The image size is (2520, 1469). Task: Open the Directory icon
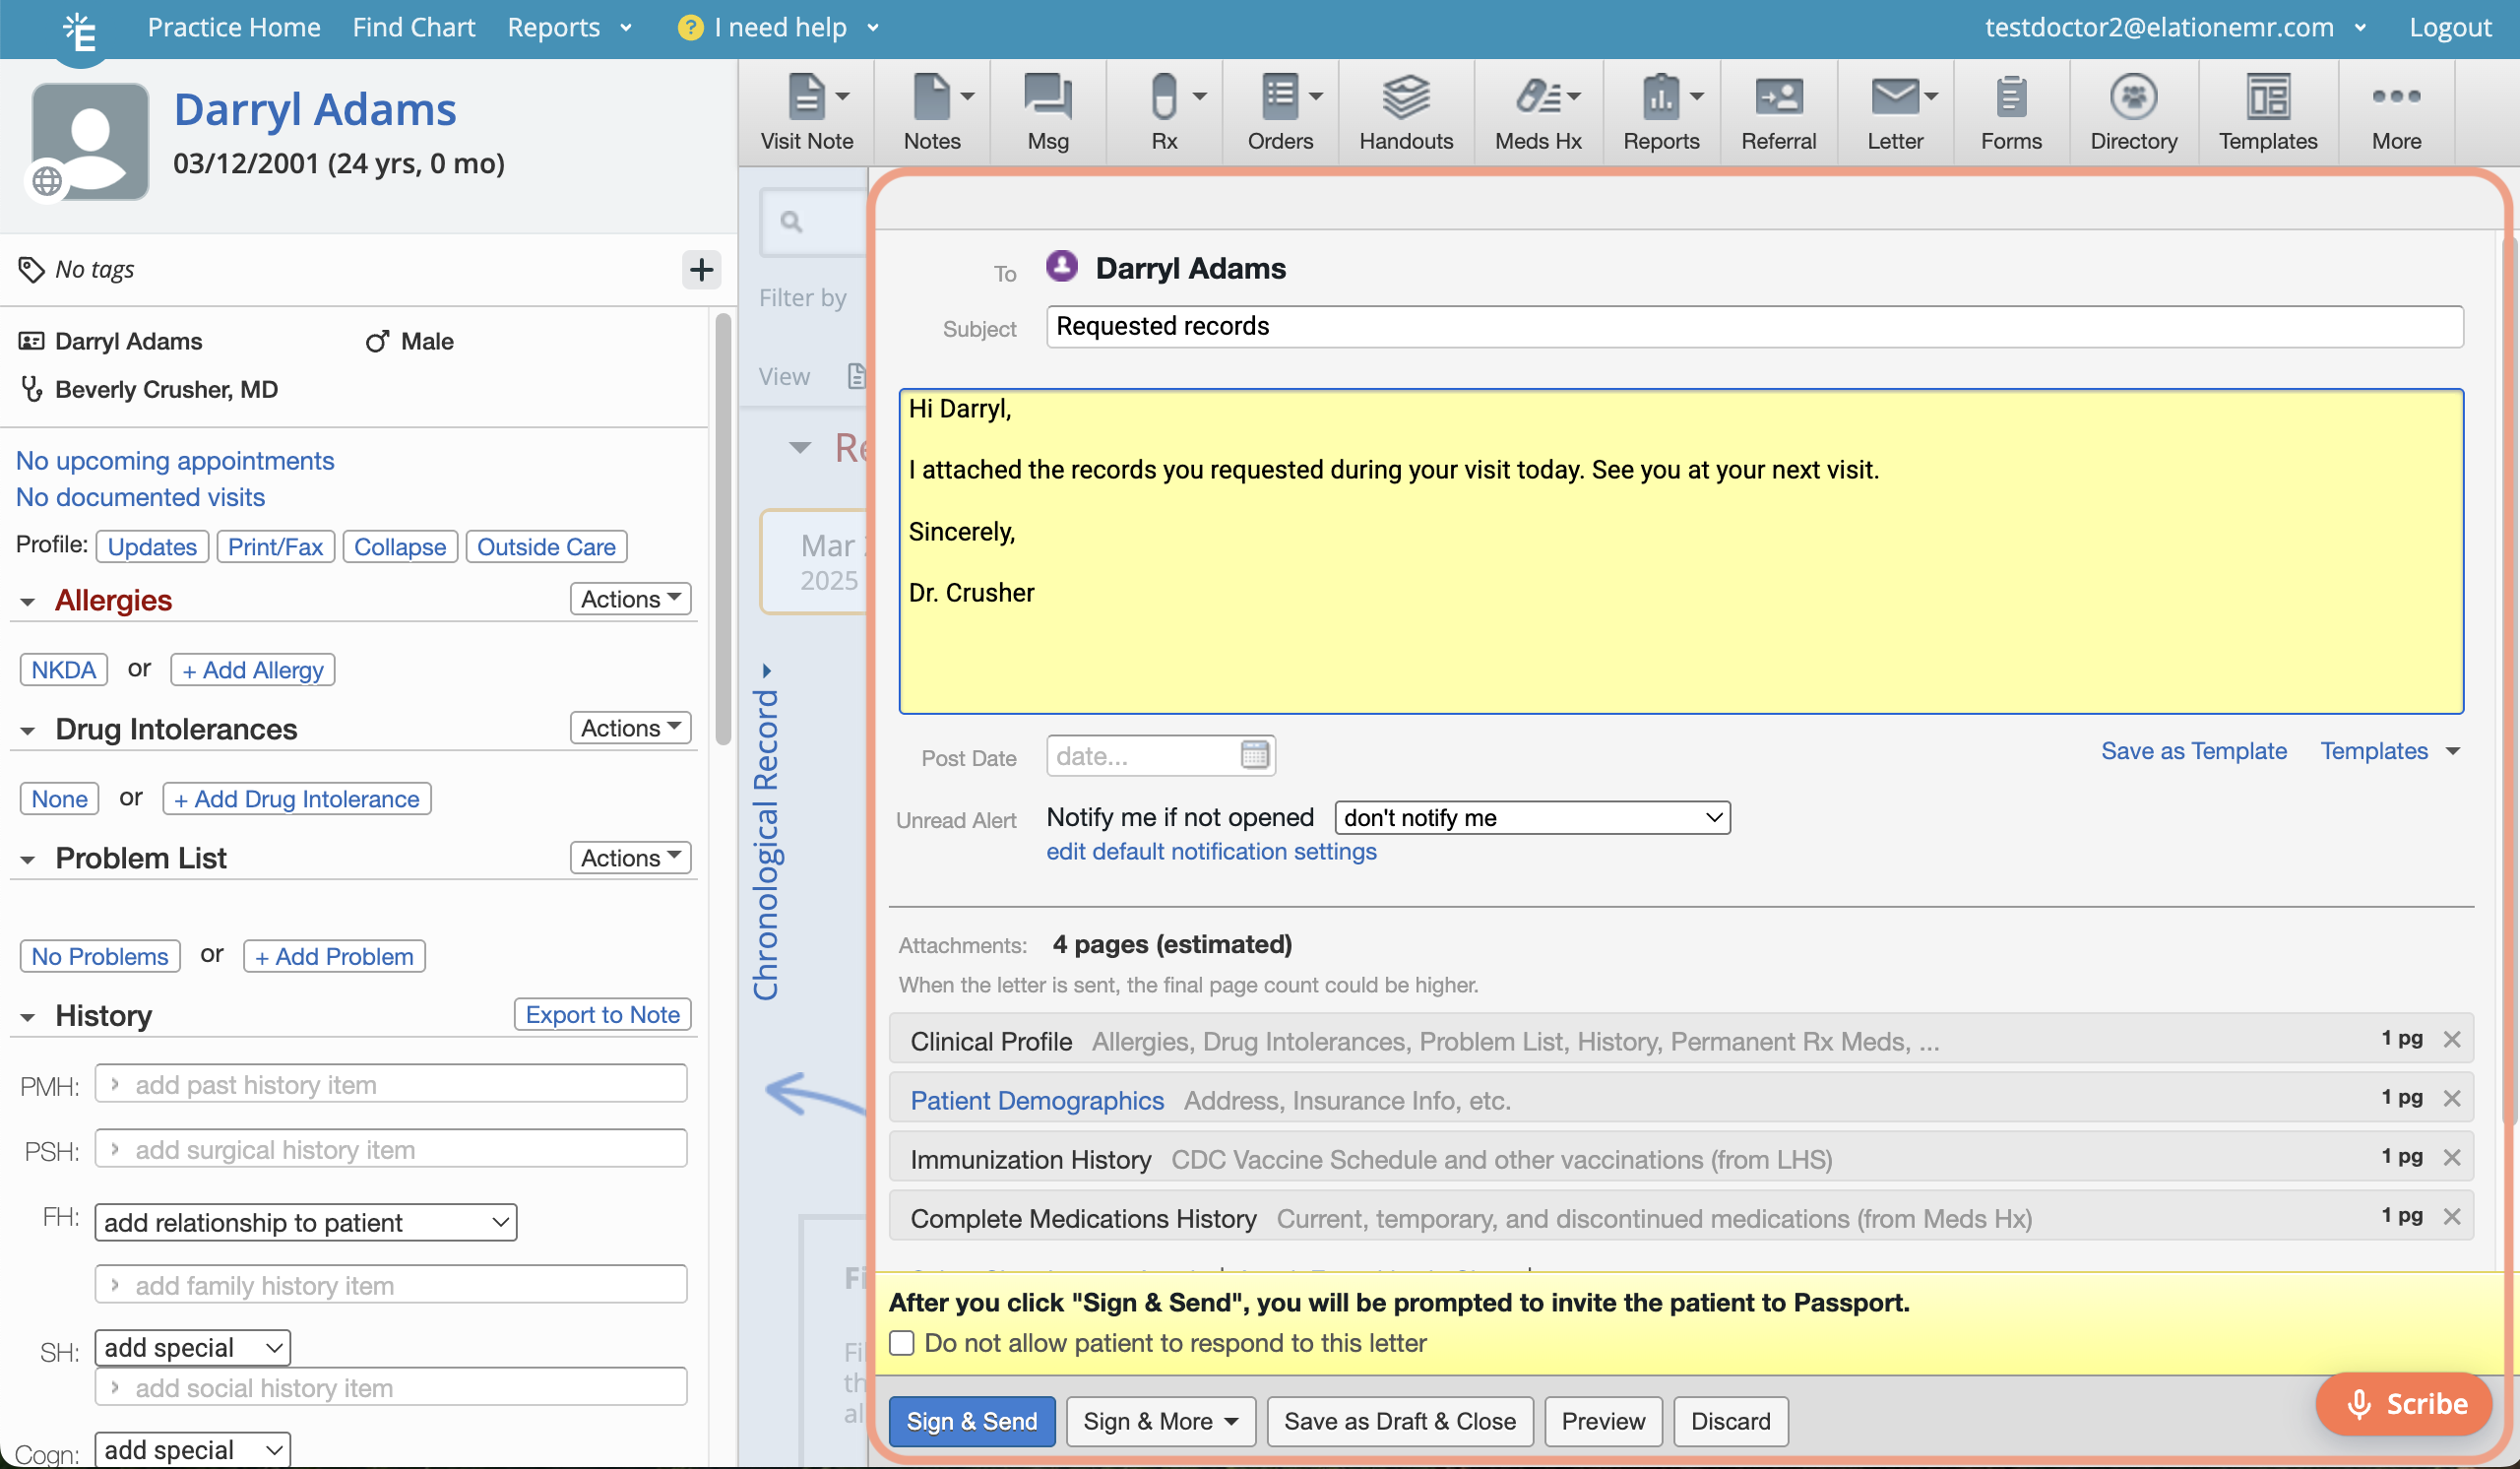click(x=2133, y=112)
